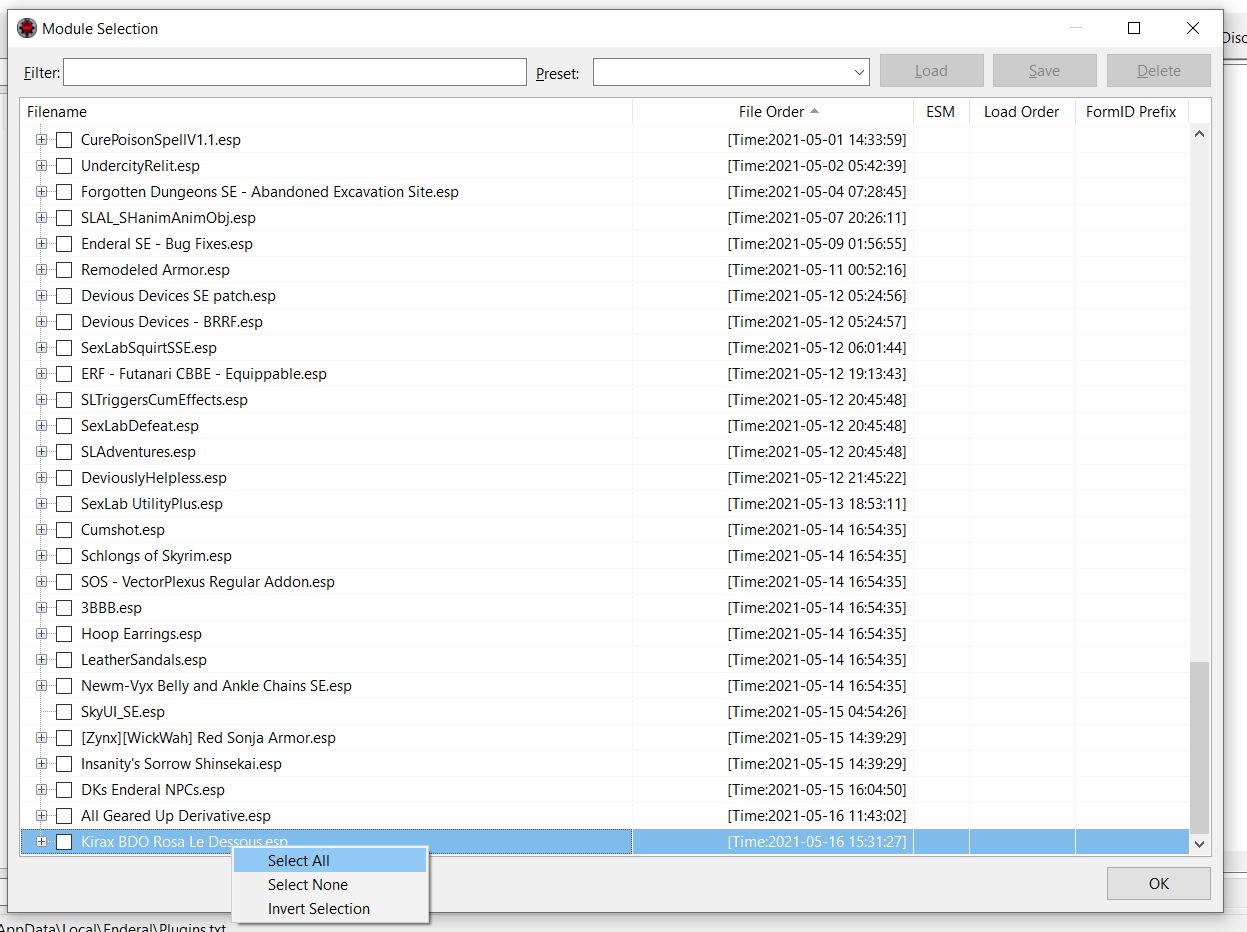Choose Select None from context menu
This screenshot has height=932, width=1247.
329,885
